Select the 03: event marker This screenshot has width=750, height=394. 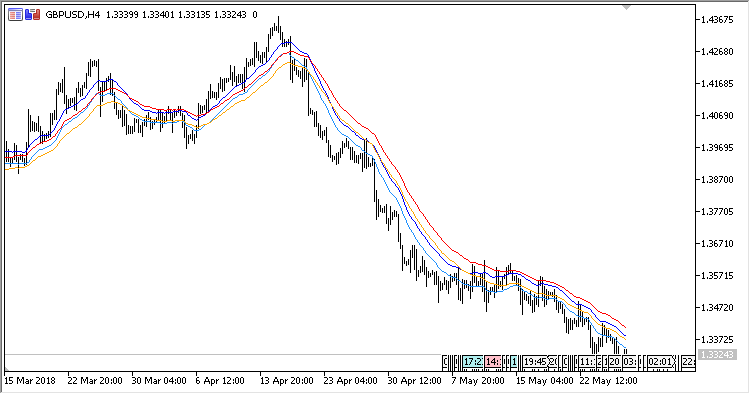pyautogui.click(x=629, y=362)
